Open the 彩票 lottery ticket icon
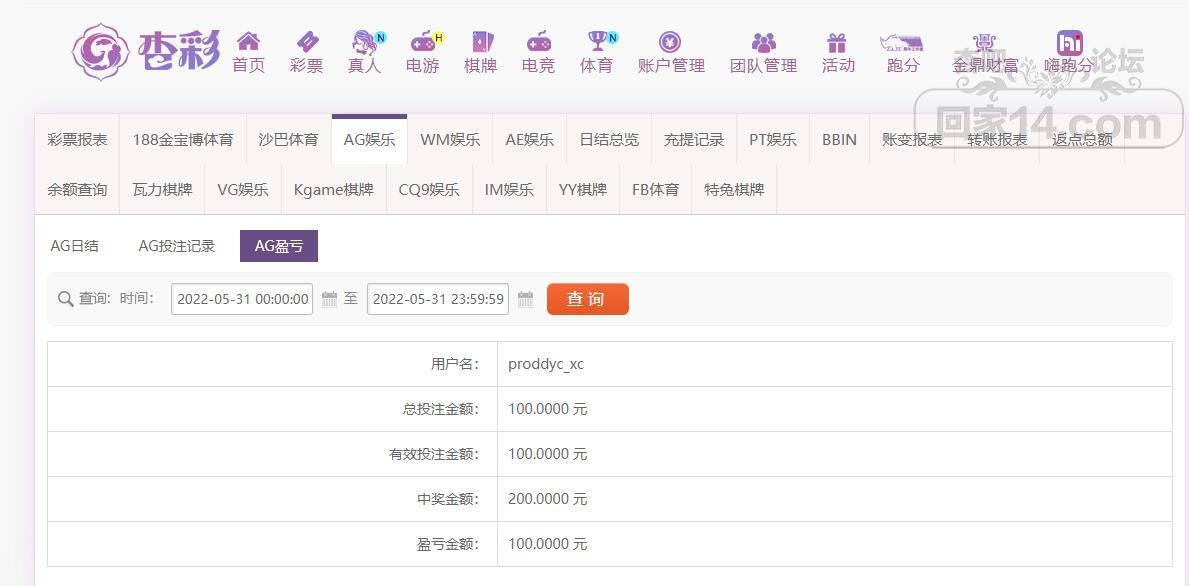 tap(306, 42)
